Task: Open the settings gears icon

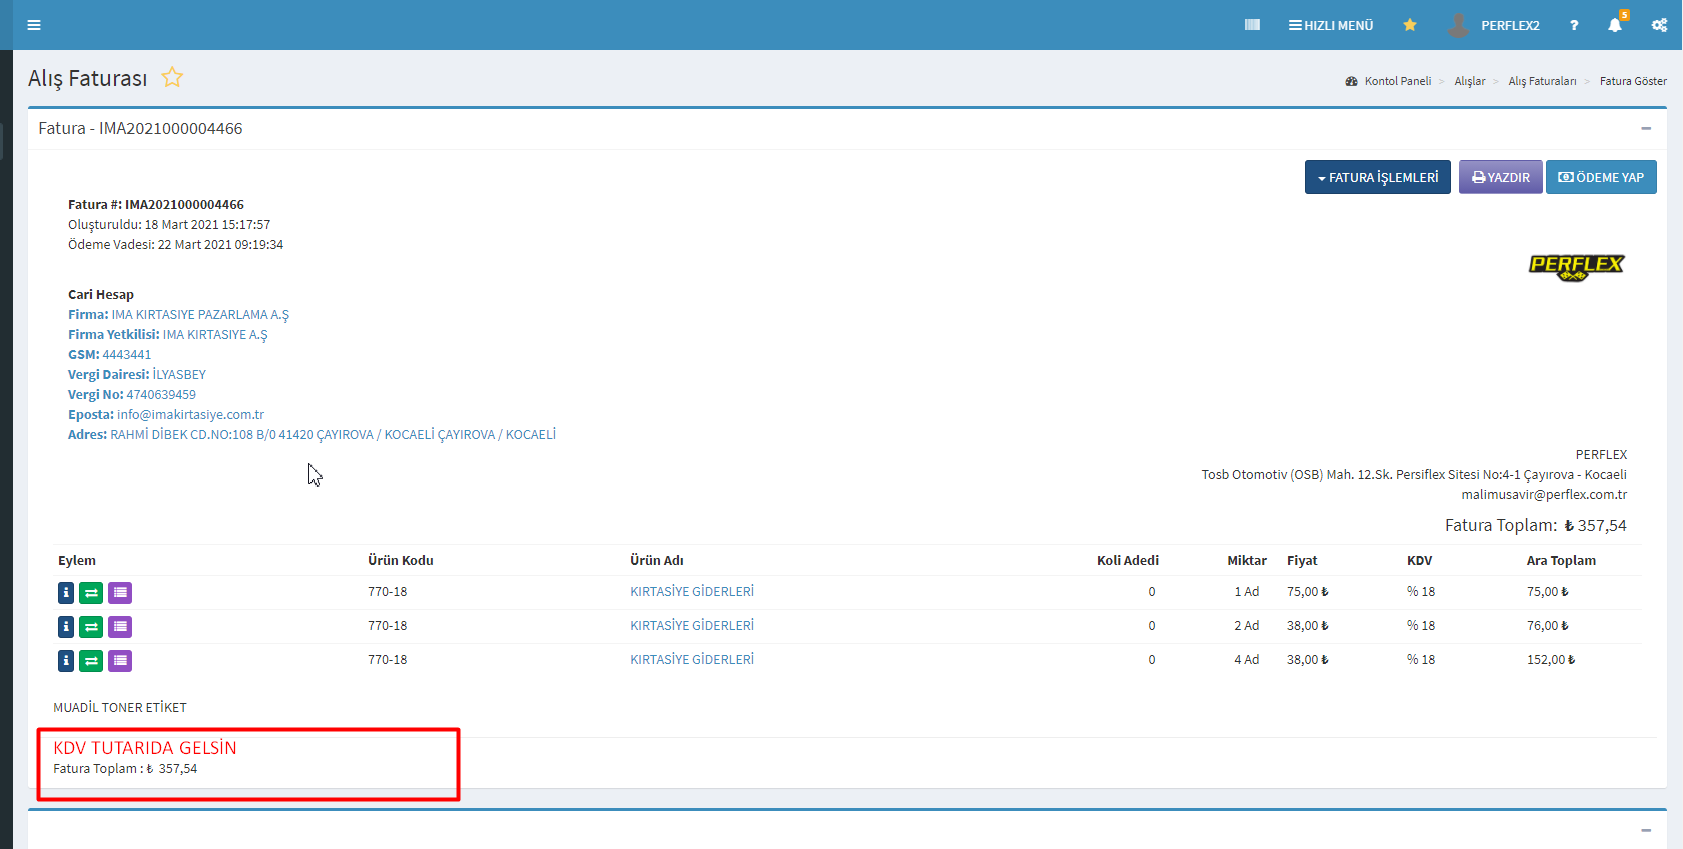Action: point(1659,25)
